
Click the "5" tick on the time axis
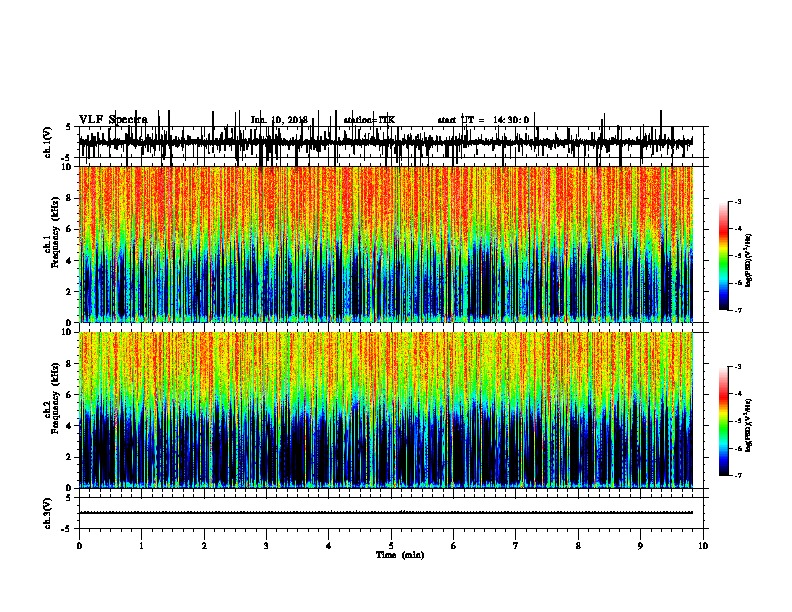[391, 546]
